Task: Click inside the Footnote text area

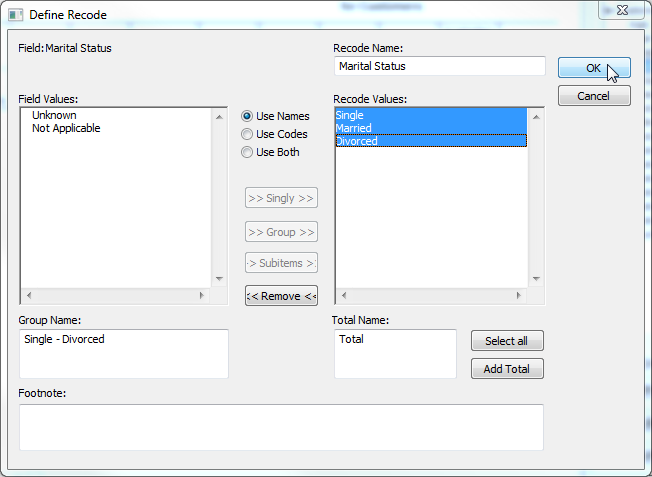Action: tap(281, 427)
